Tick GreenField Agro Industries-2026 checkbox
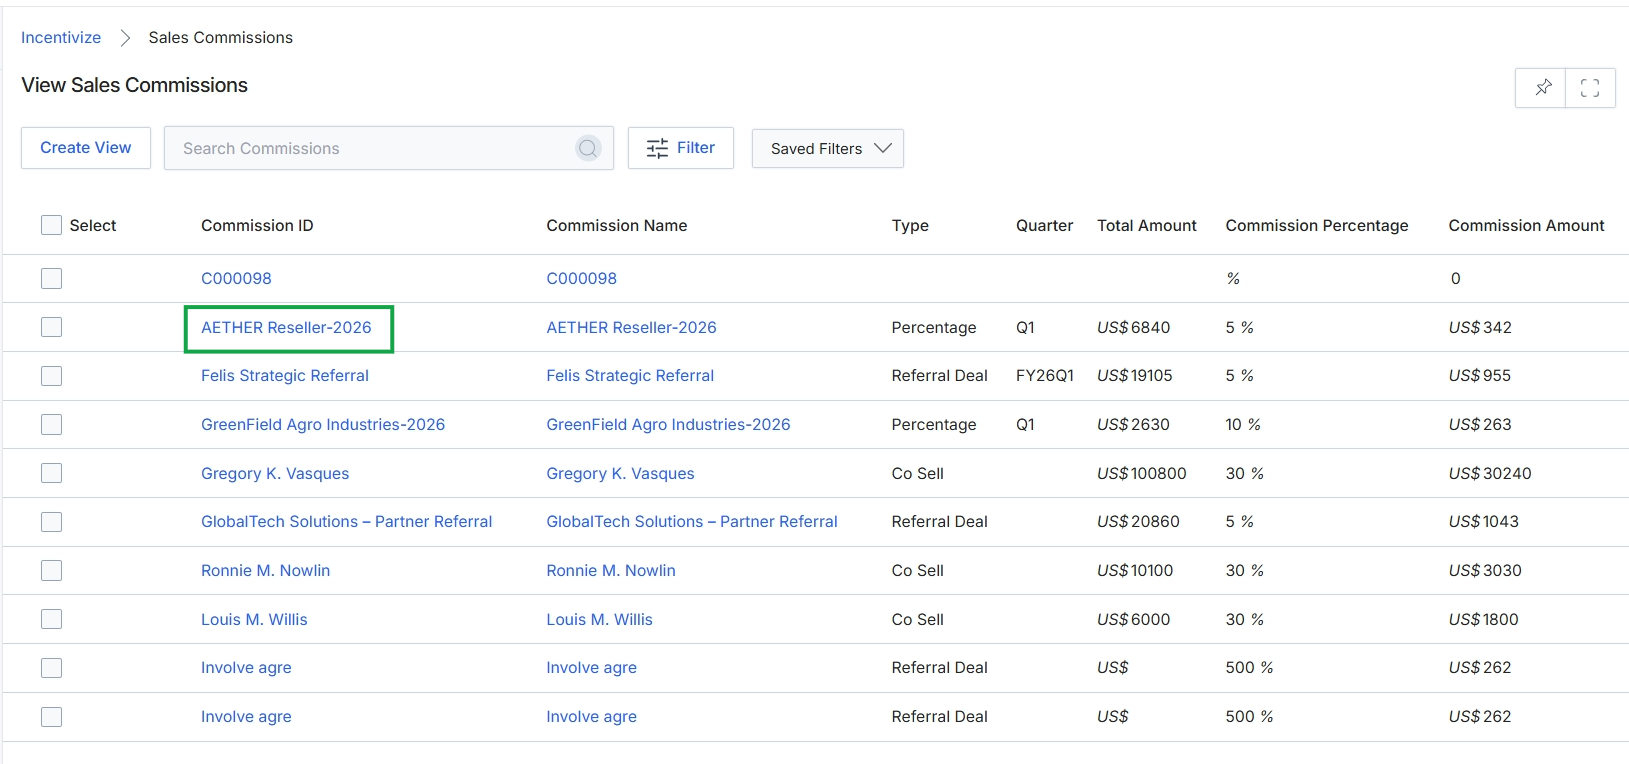 [x=51, y=424]
